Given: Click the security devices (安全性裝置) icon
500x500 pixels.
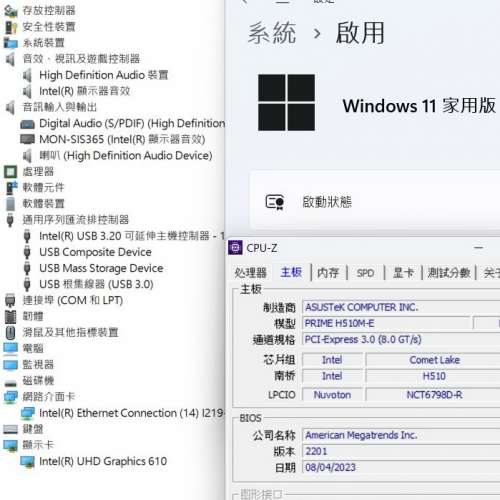Looking at the screenshot, I should tap(11, 27).
